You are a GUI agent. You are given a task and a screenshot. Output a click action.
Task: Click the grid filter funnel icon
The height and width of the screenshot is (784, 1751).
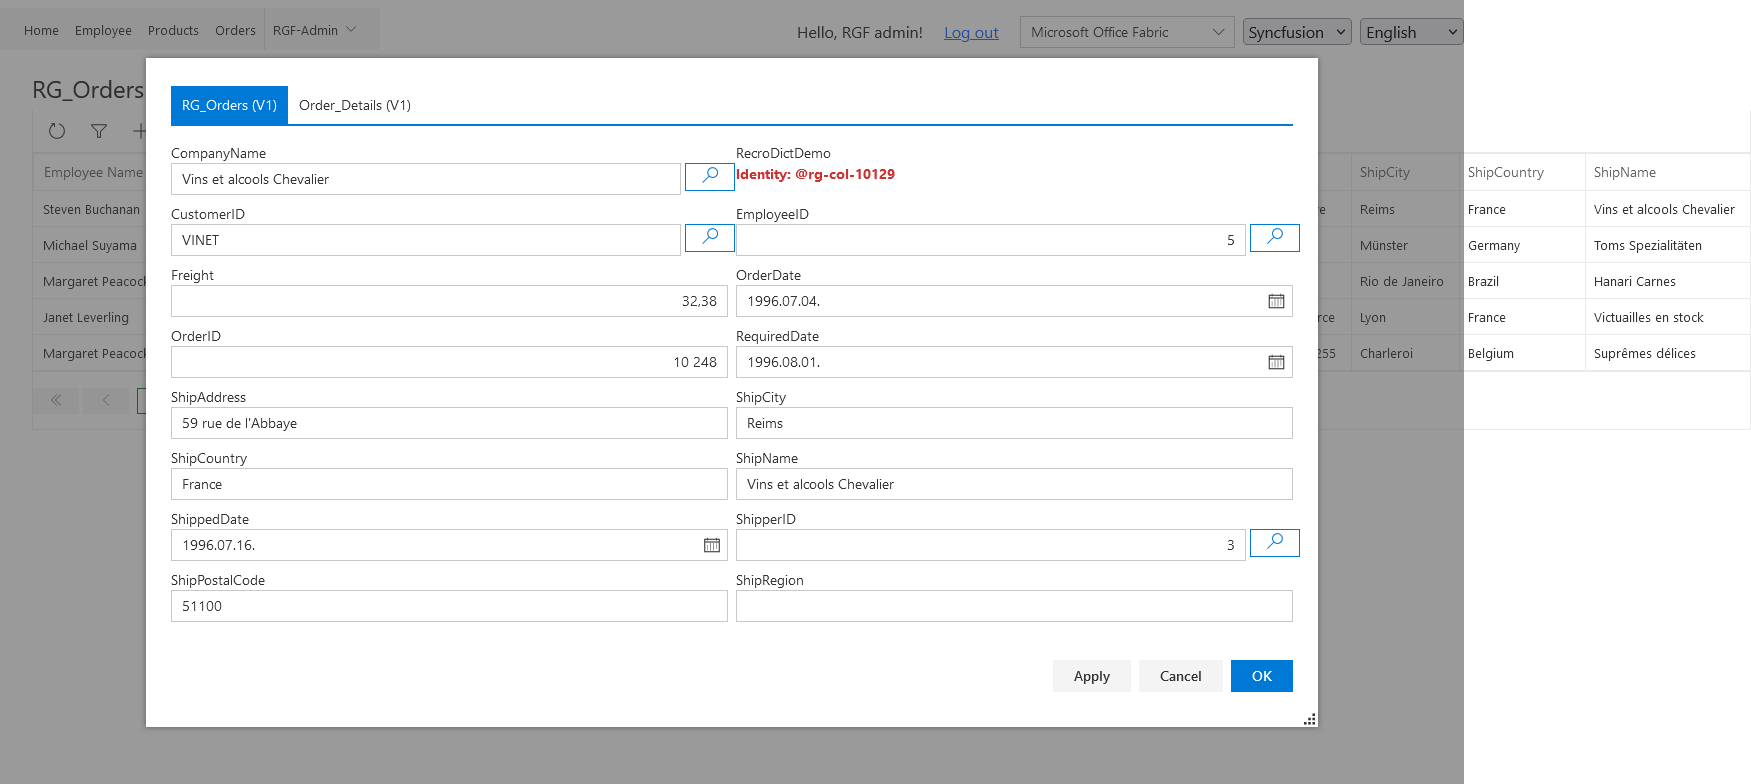(x=99, y=131)
